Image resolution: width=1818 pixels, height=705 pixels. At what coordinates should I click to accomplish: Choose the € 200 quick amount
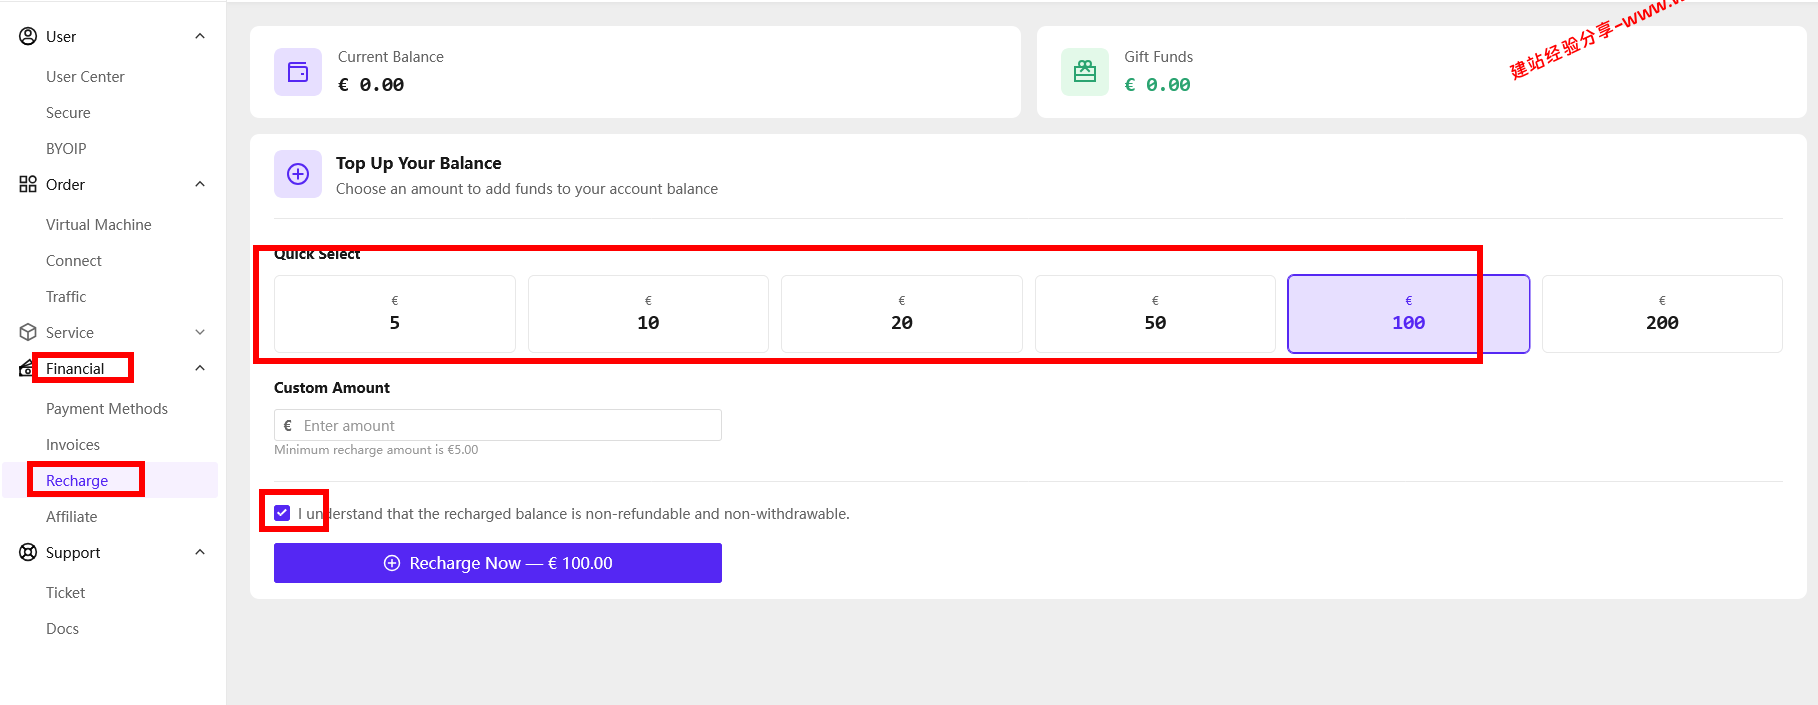coord(1662,314)
